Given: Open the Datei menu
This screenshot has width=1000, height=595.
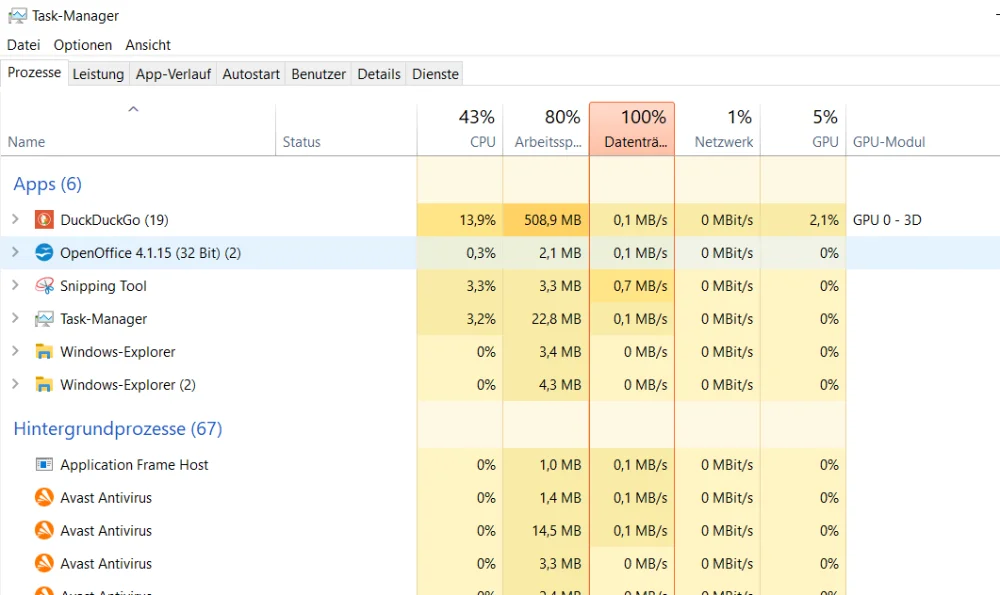Looking at the screenshot, I should (x=23, y=45).
